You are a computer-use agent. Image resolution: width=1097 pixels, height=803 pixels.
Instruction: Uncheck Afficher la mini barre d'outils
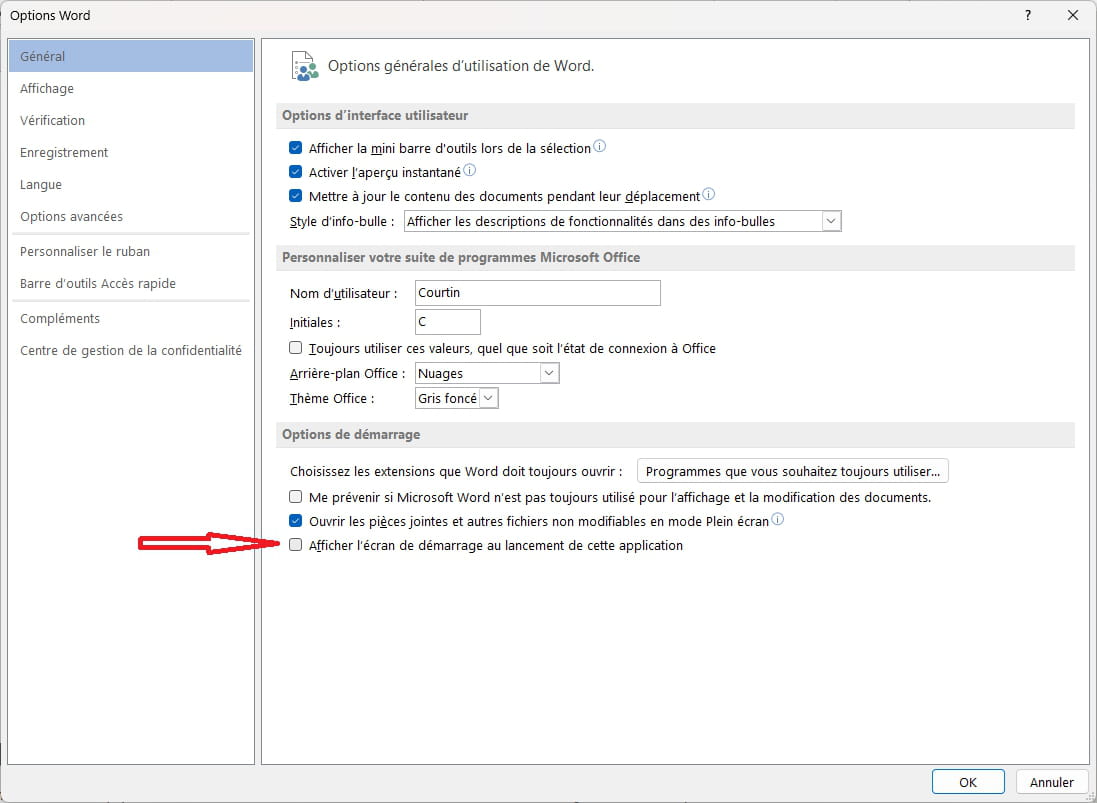point(296,148)
